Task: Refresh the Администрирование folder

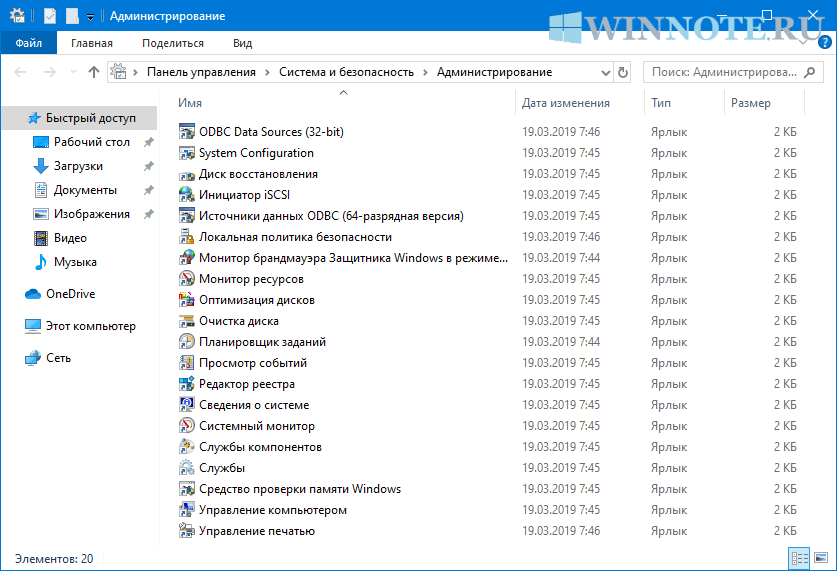Action: click(x=622, y=72)
